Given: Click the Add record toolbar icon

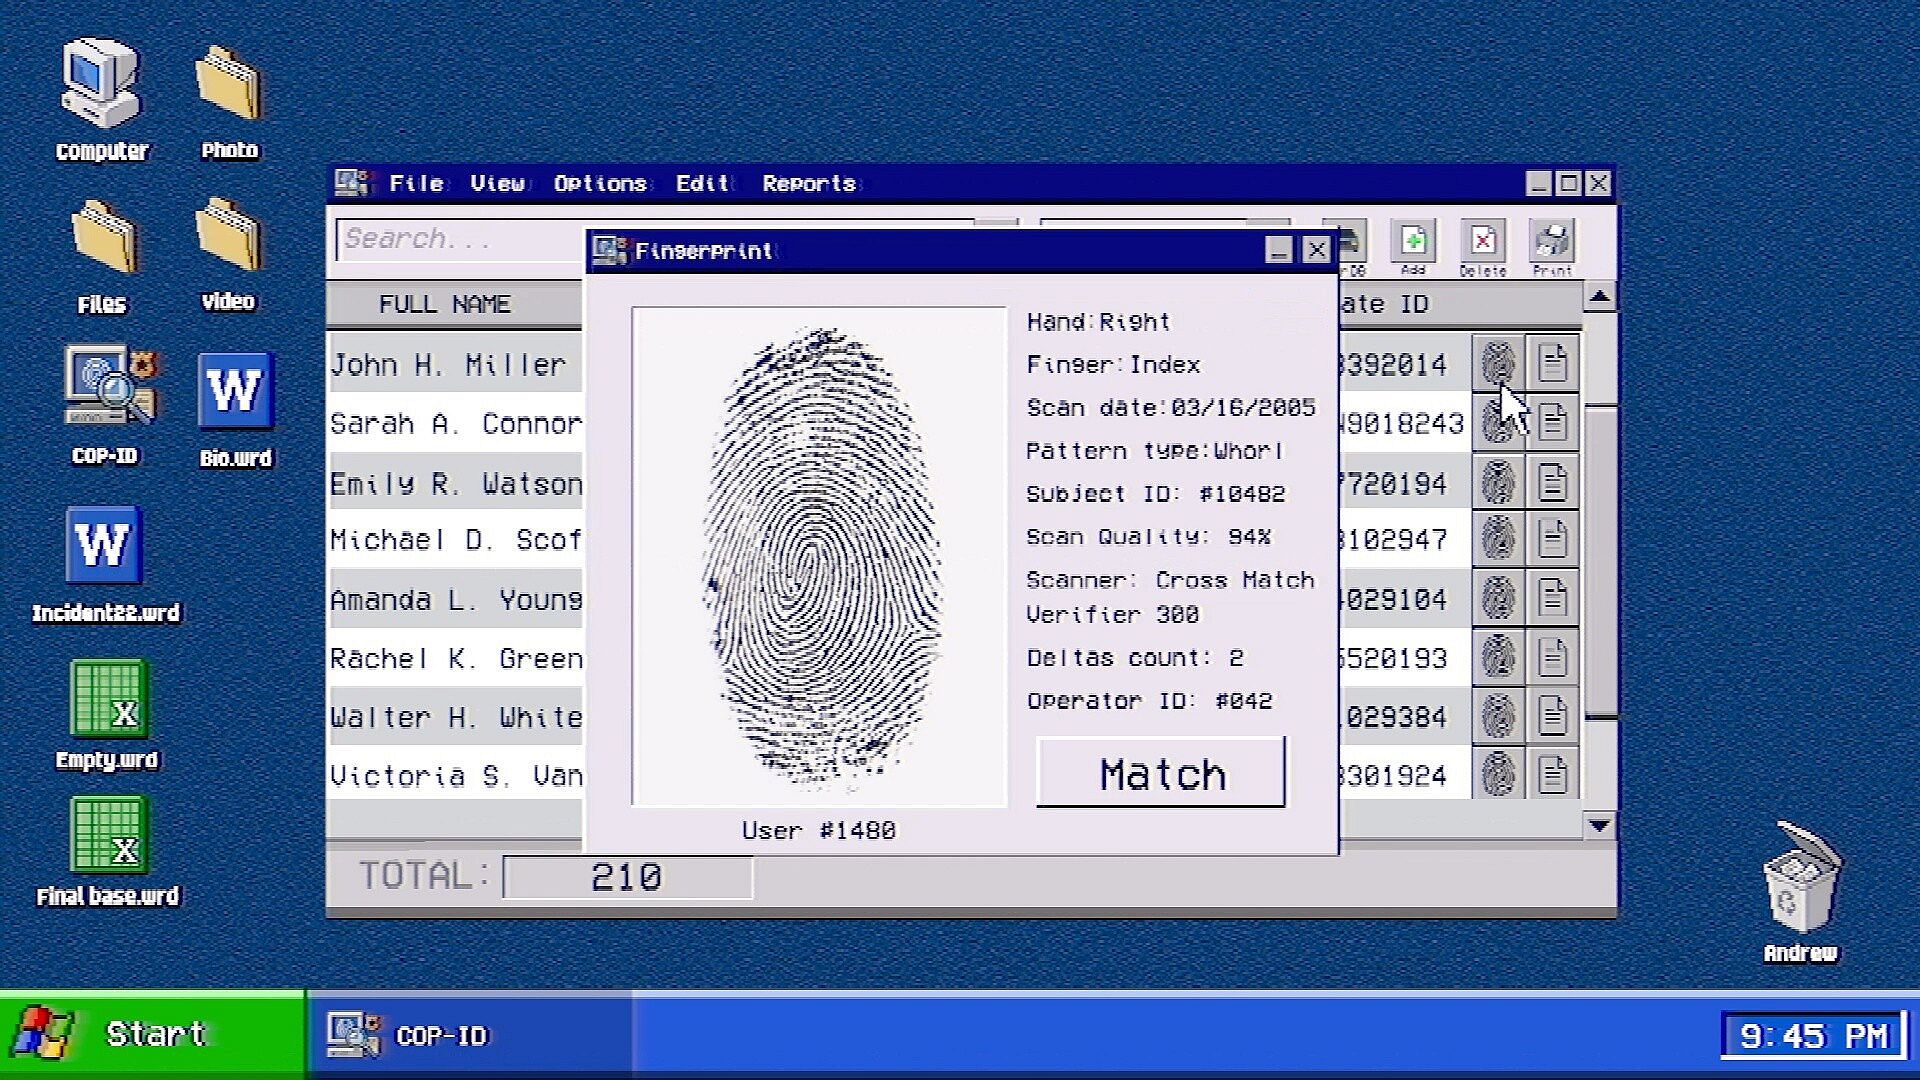Looking at the screenshot, I should (x=1413, y=246).
